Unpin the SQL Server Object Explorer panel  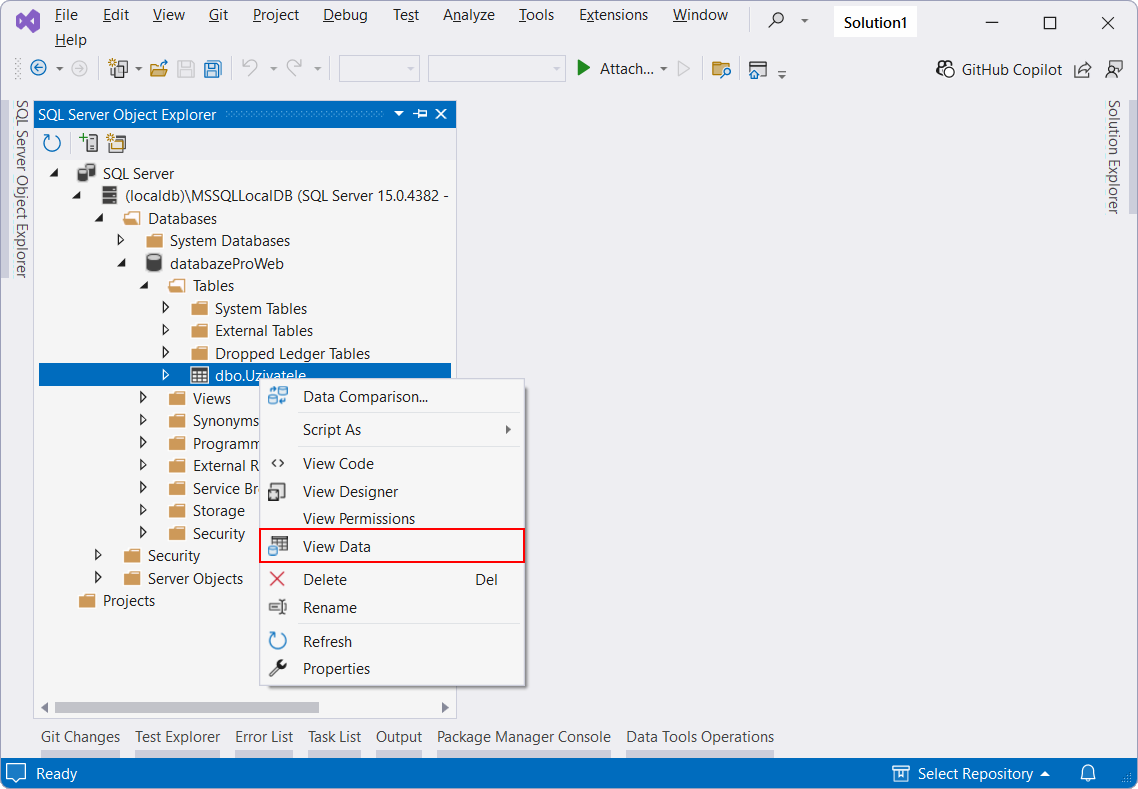(x=420, y=114)
